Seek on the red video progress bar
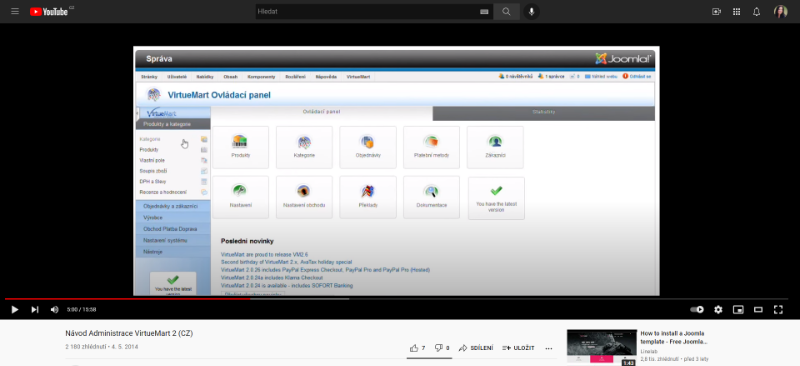The width and height of the screenshot is (800, 366). 128,299
